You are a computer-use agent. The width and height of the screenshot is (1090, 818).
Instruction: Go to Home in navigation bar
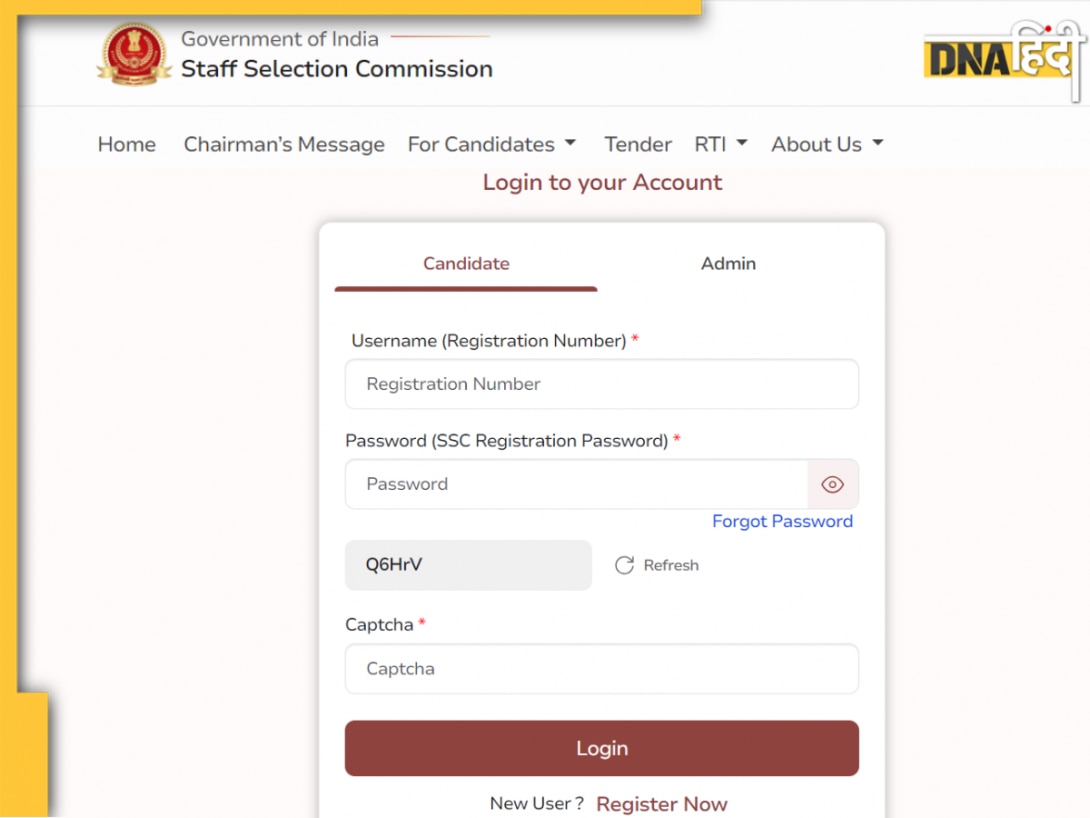tap(127, 144)
